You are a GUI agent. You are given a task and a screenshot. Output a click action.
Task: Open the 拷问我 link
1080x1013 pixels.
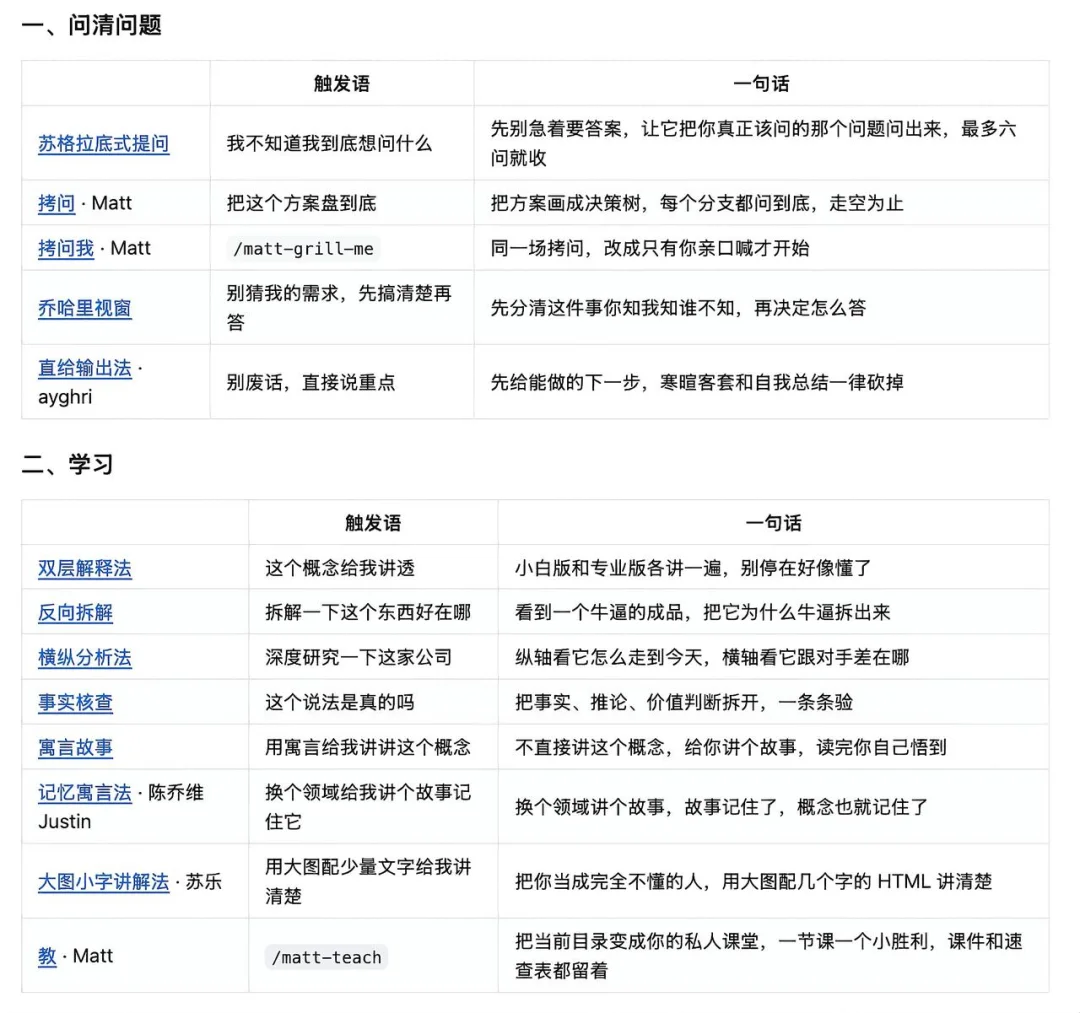(x=66, y=248)
